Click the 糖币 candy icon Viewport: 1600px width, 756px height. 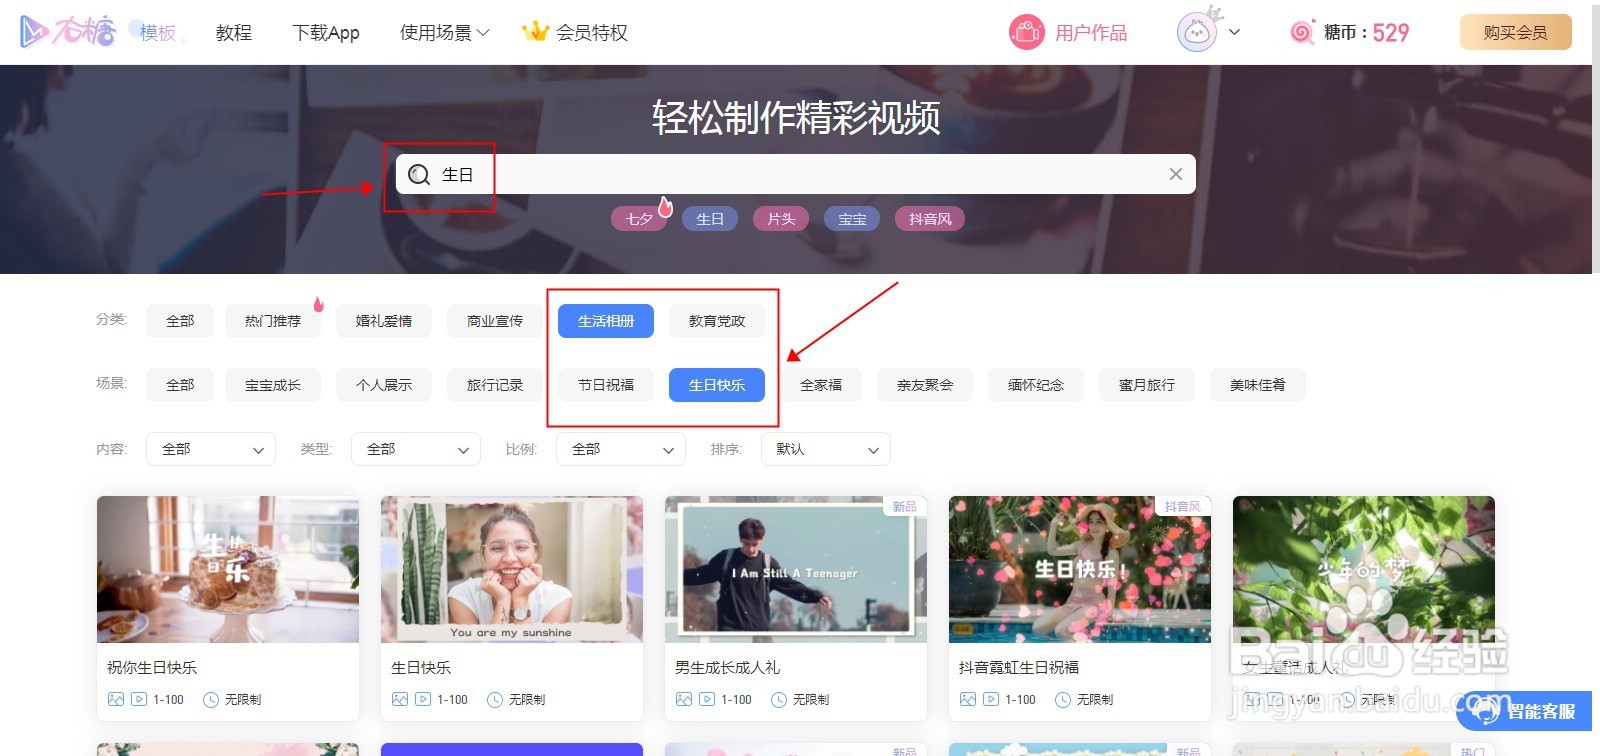(1302, 32)
